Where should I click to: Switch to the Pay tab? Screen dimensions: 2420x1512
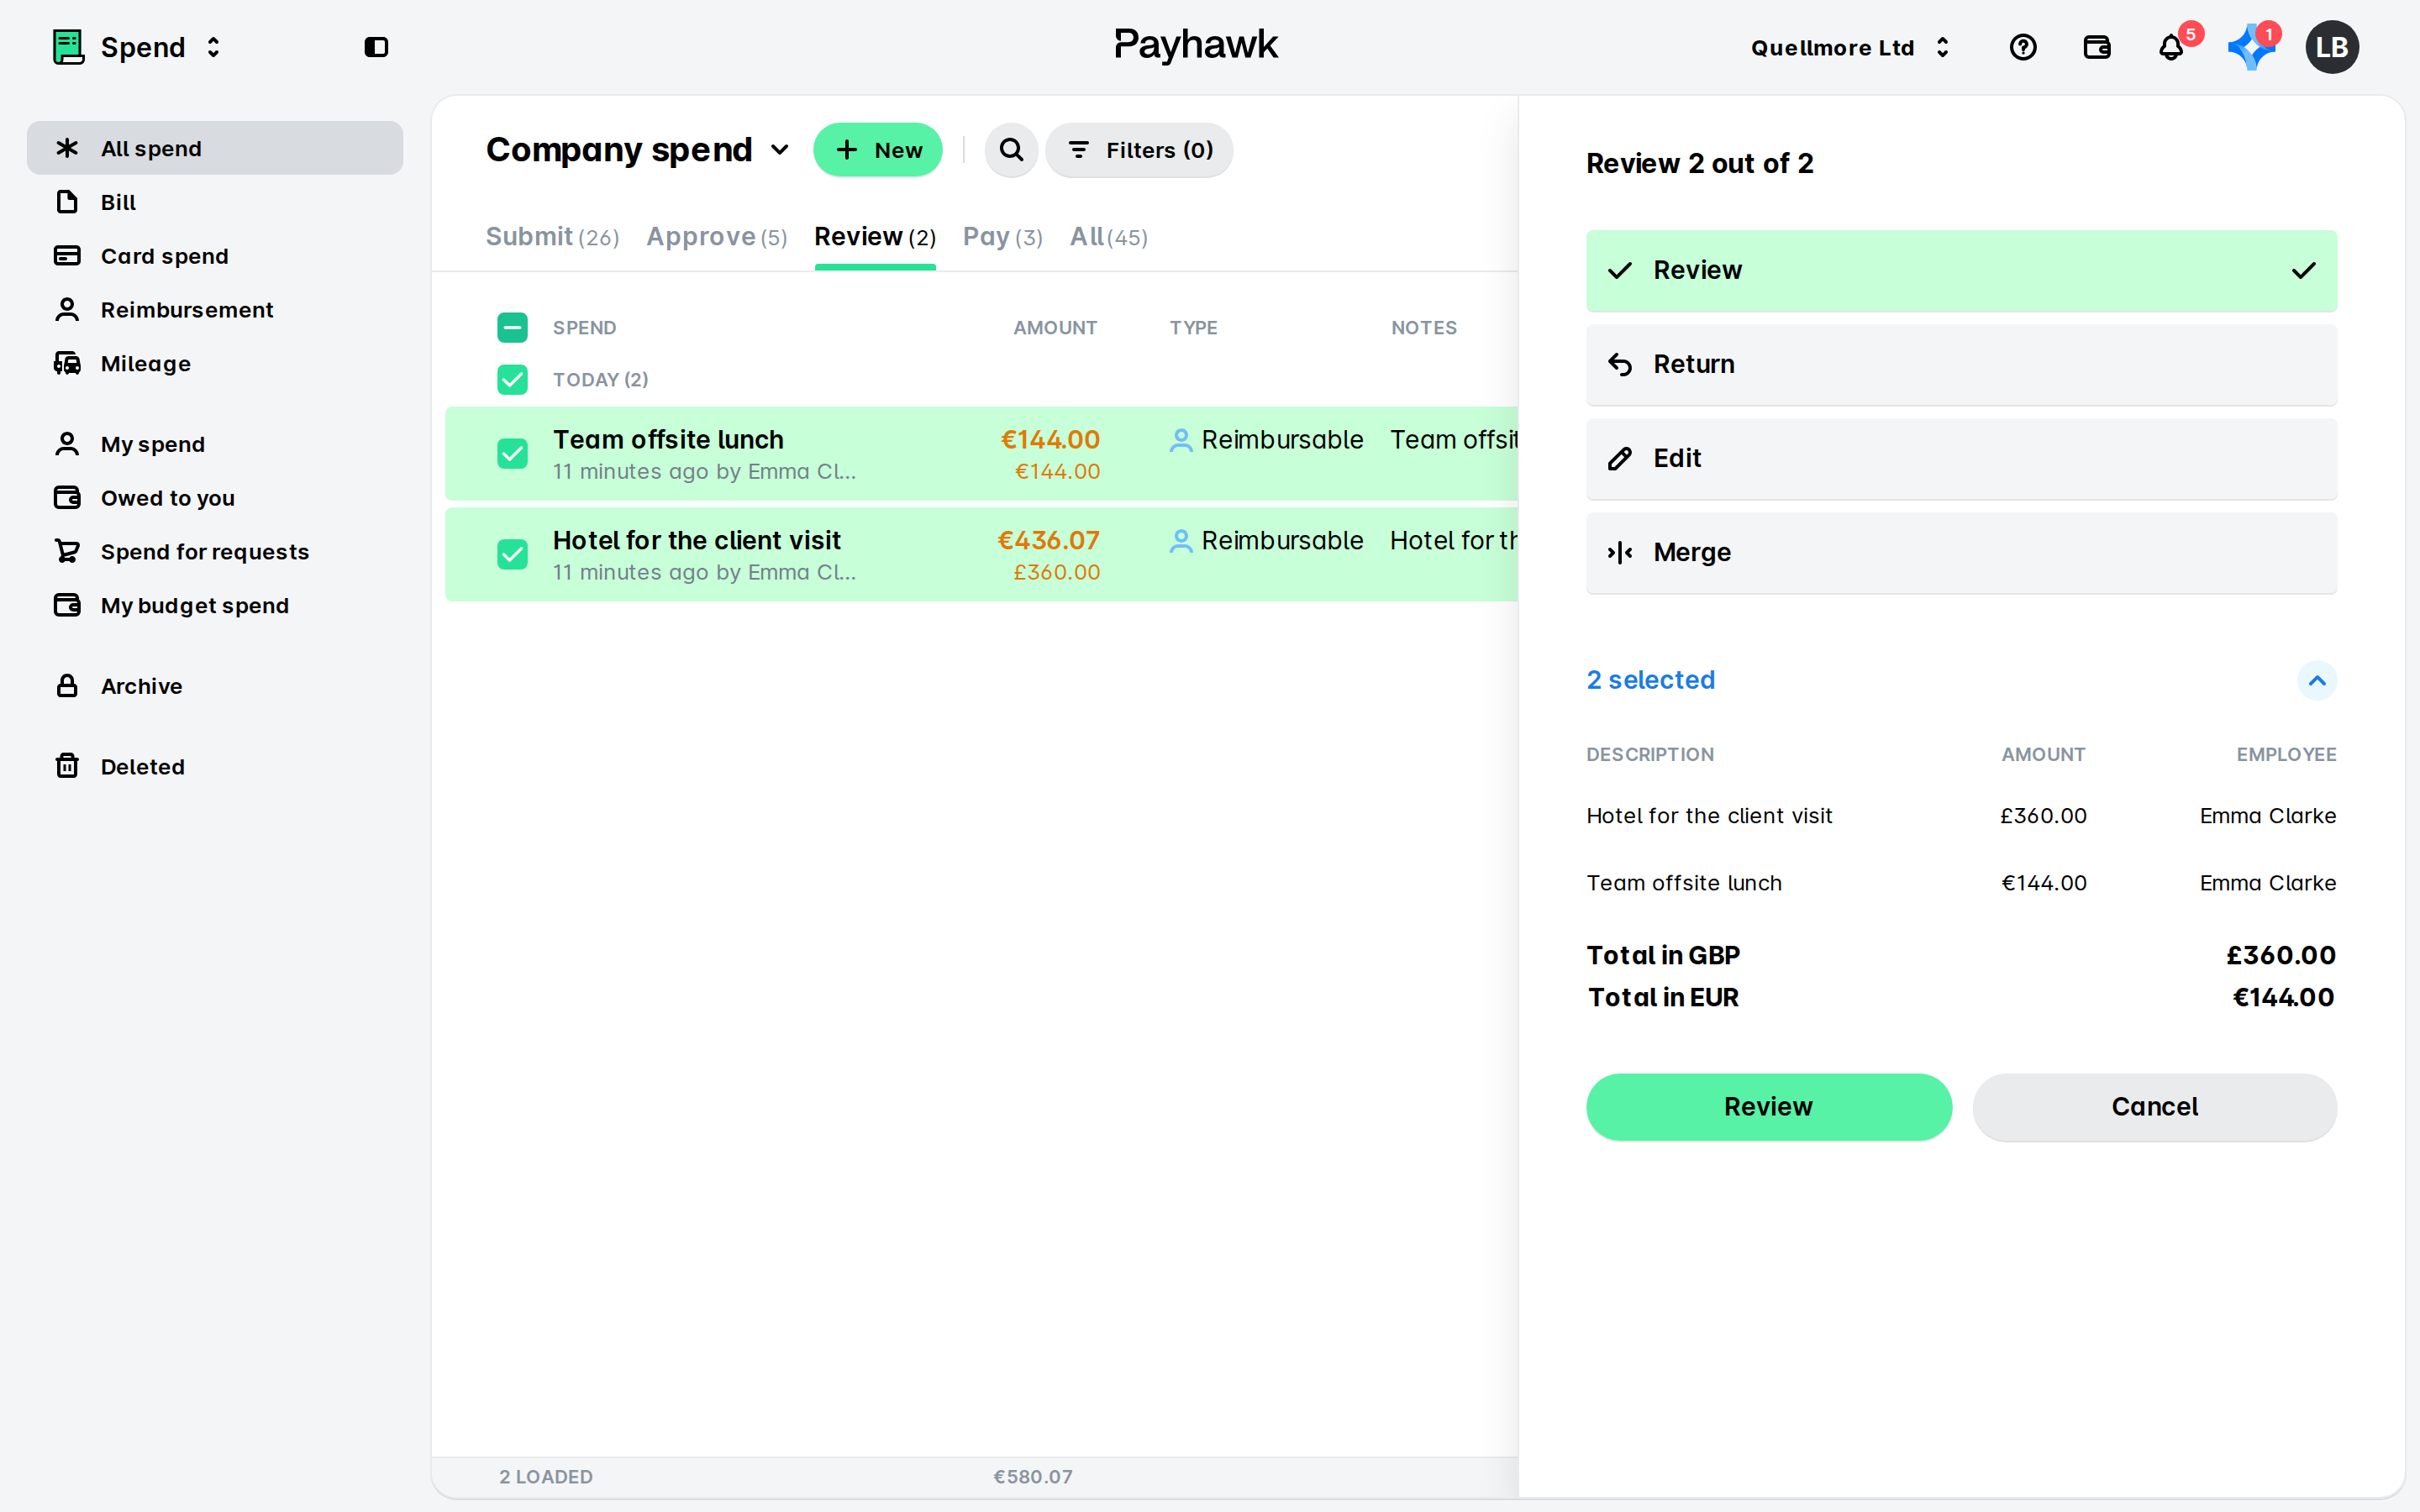(1002, 237)
